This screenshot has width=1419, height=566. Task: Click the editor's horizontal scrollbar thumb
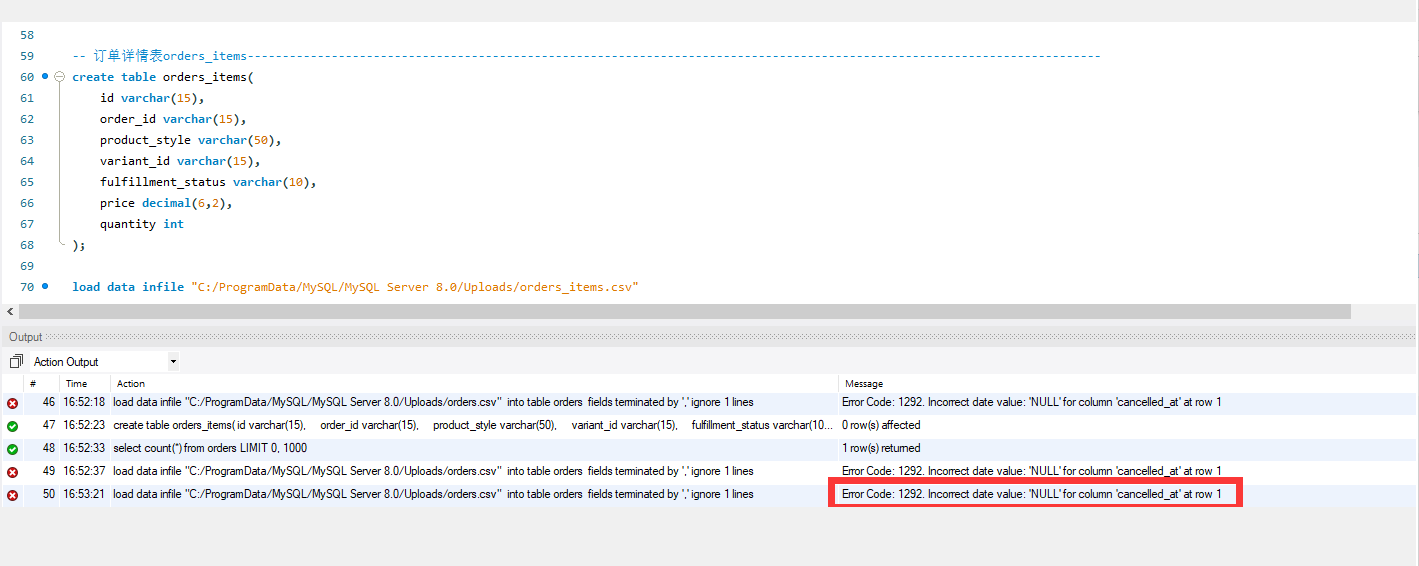pyautogui.click(x=684, y=312)
